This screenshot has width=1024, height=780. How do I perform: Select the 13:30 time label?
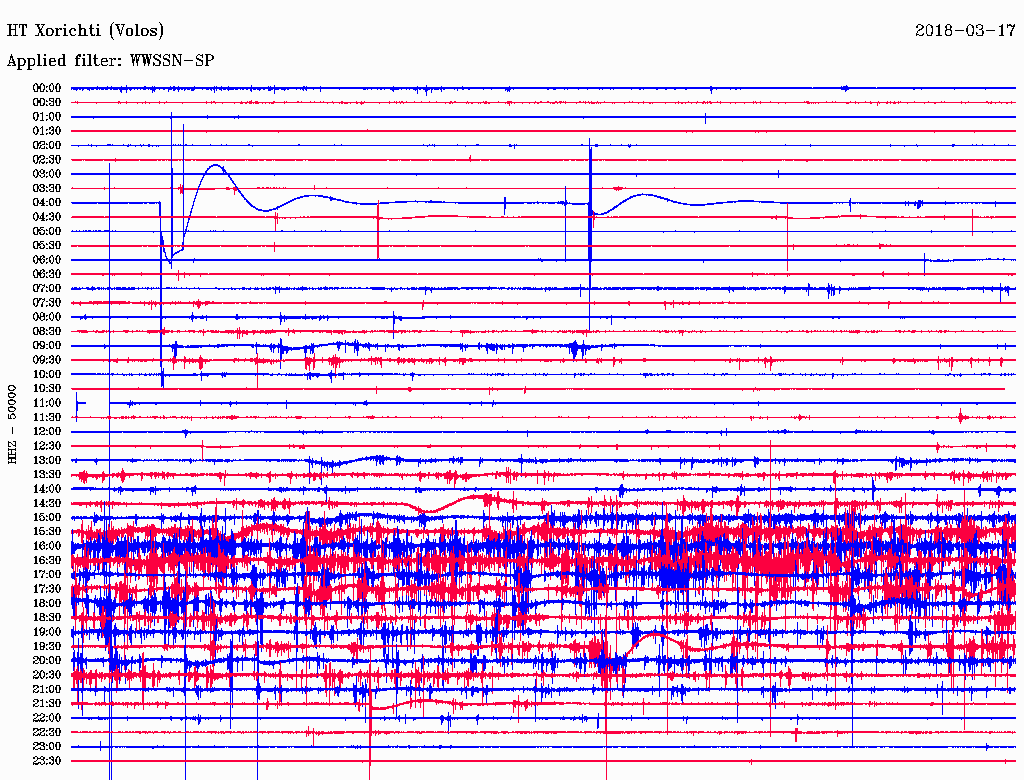pos(47,475)
